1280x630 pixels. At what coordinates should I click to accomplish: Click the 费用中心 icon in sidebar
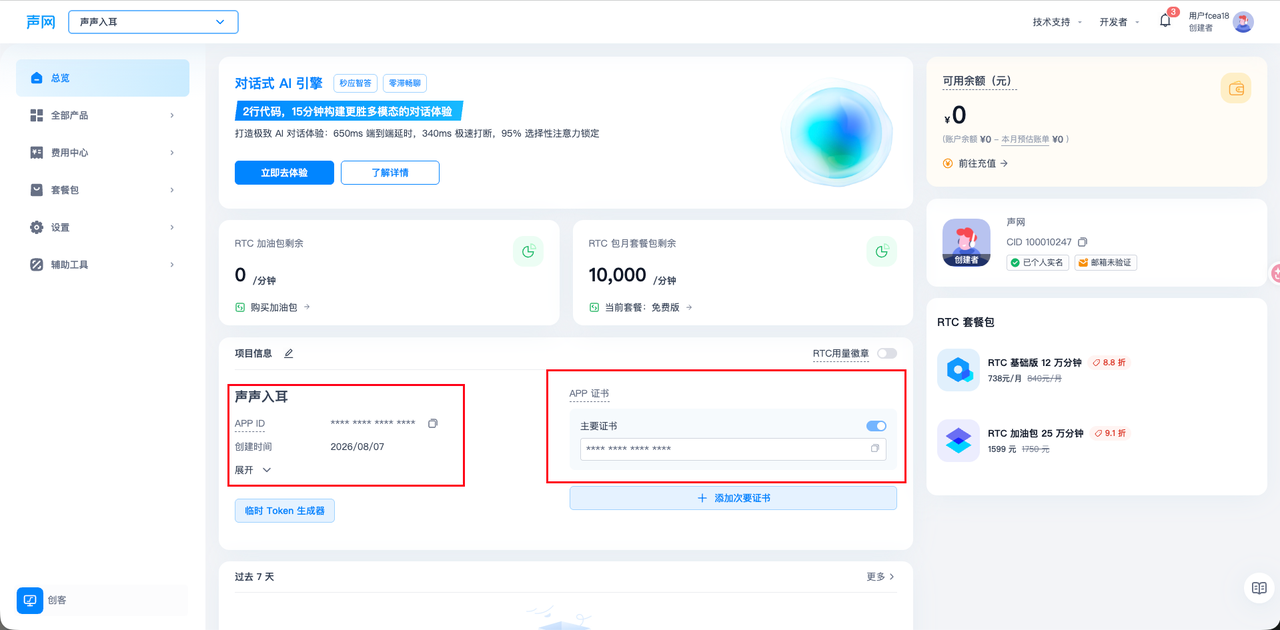point(37,153)
